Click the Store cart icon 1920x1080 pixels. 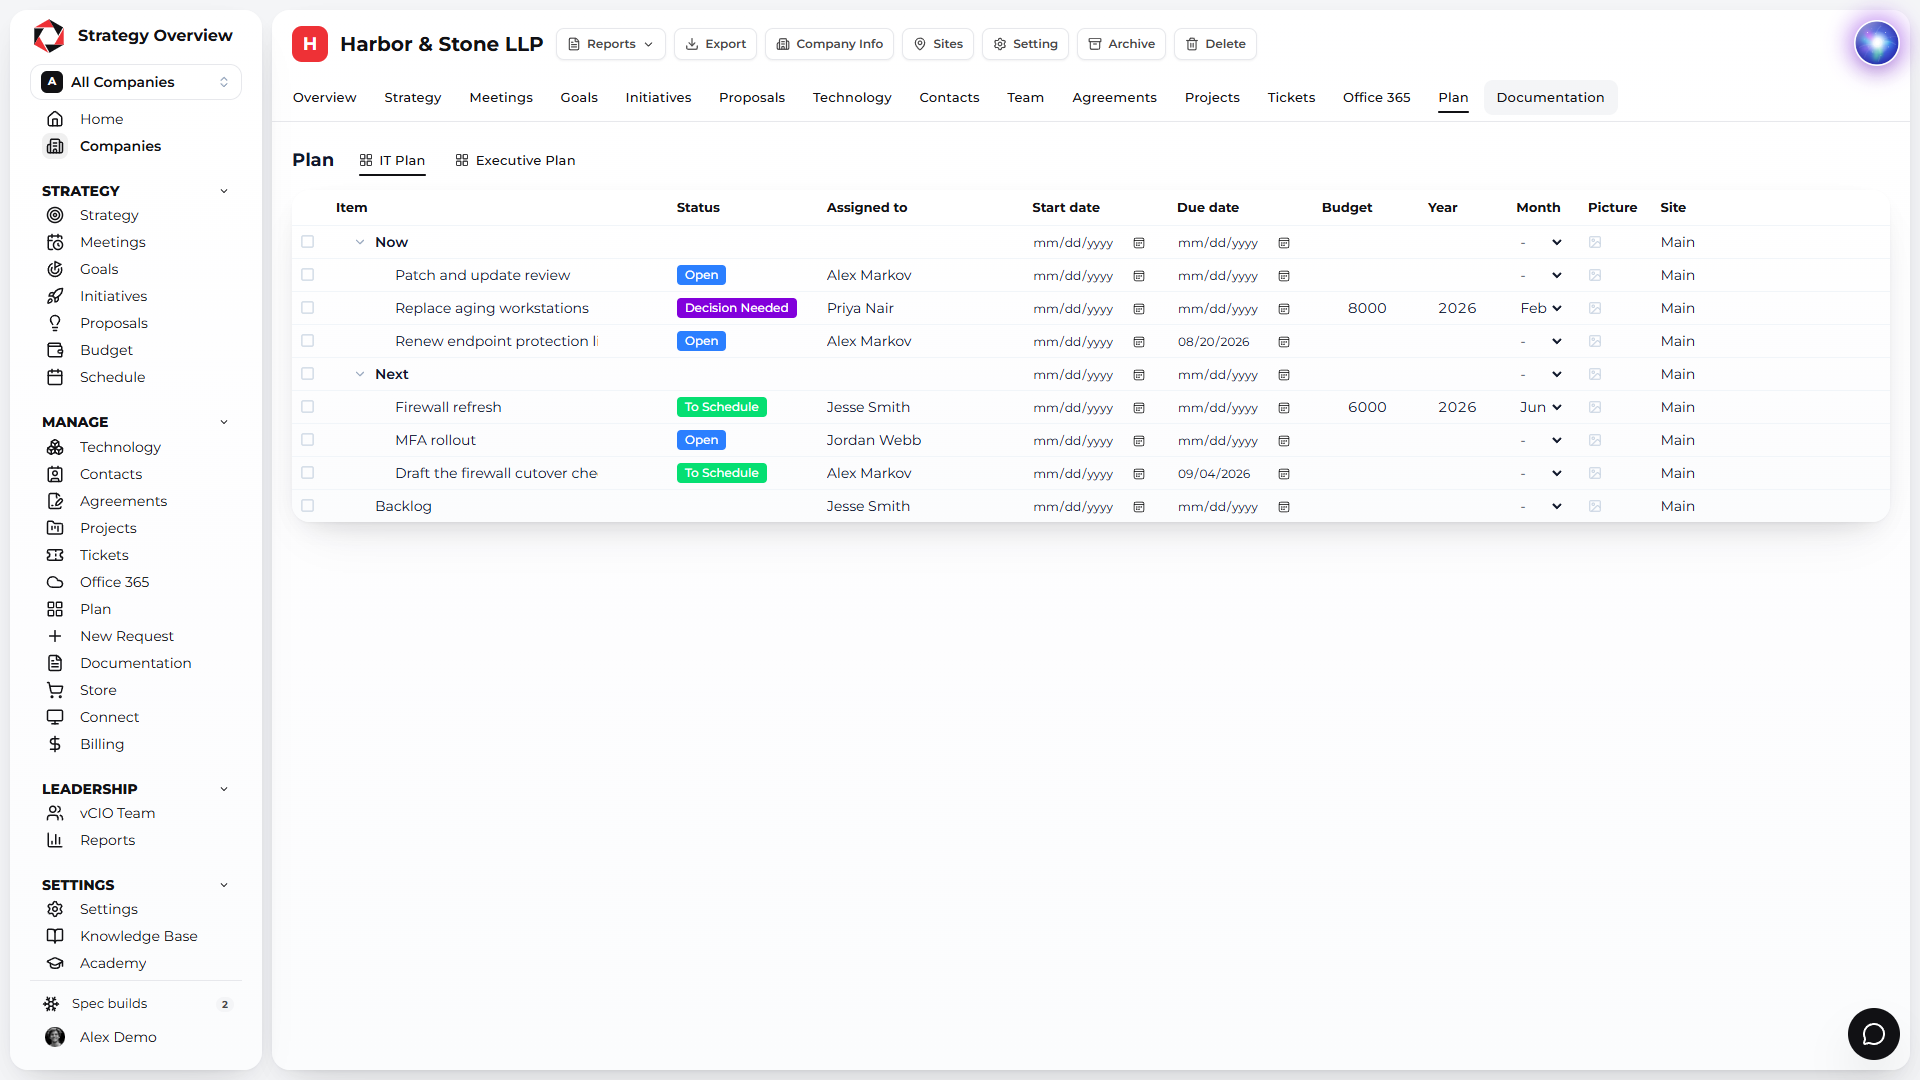55,690
